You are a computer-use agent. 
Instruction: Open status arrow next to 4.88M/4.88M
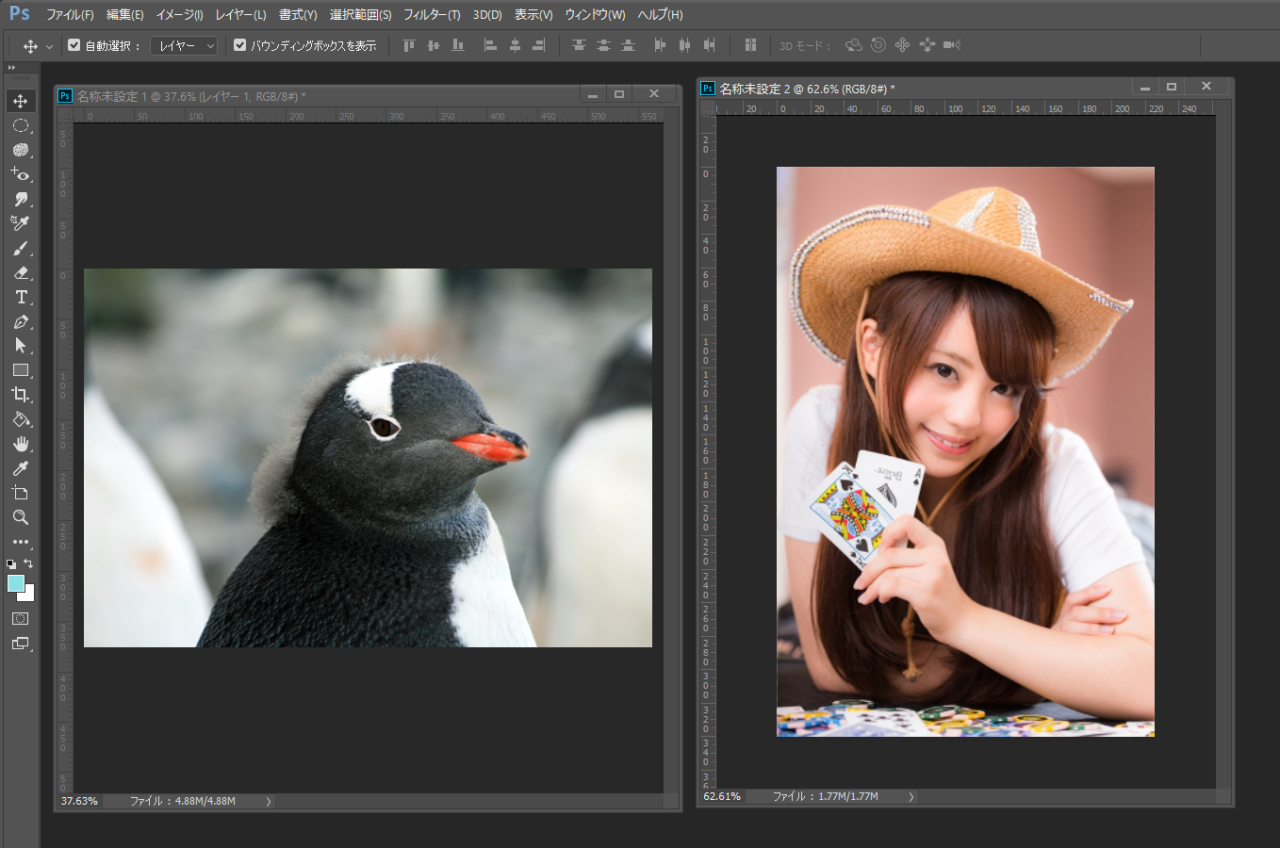pyautogui.click(x=268, y=801)
